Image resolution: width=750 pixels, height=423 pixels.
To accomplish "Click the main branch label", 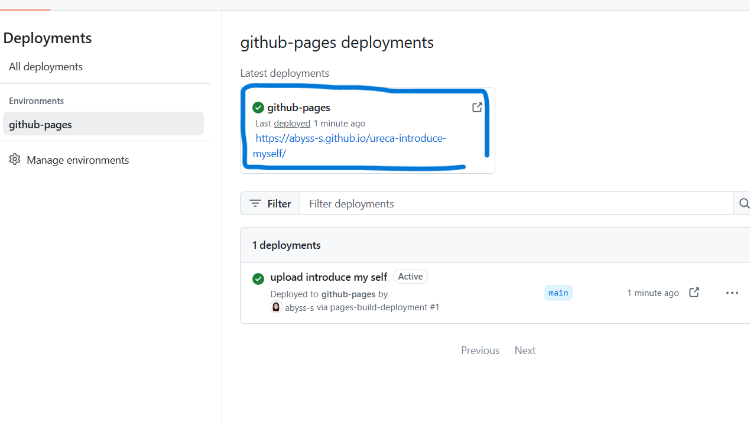I will pyautogui.click(x=558, y=293).
